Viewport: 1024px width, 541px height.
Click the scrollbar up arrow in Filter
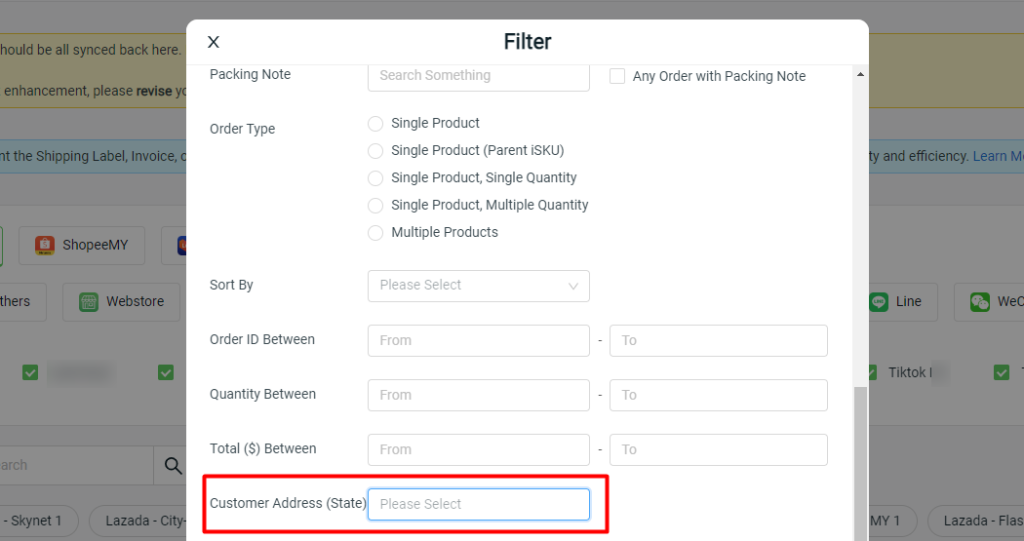(861, 74)
